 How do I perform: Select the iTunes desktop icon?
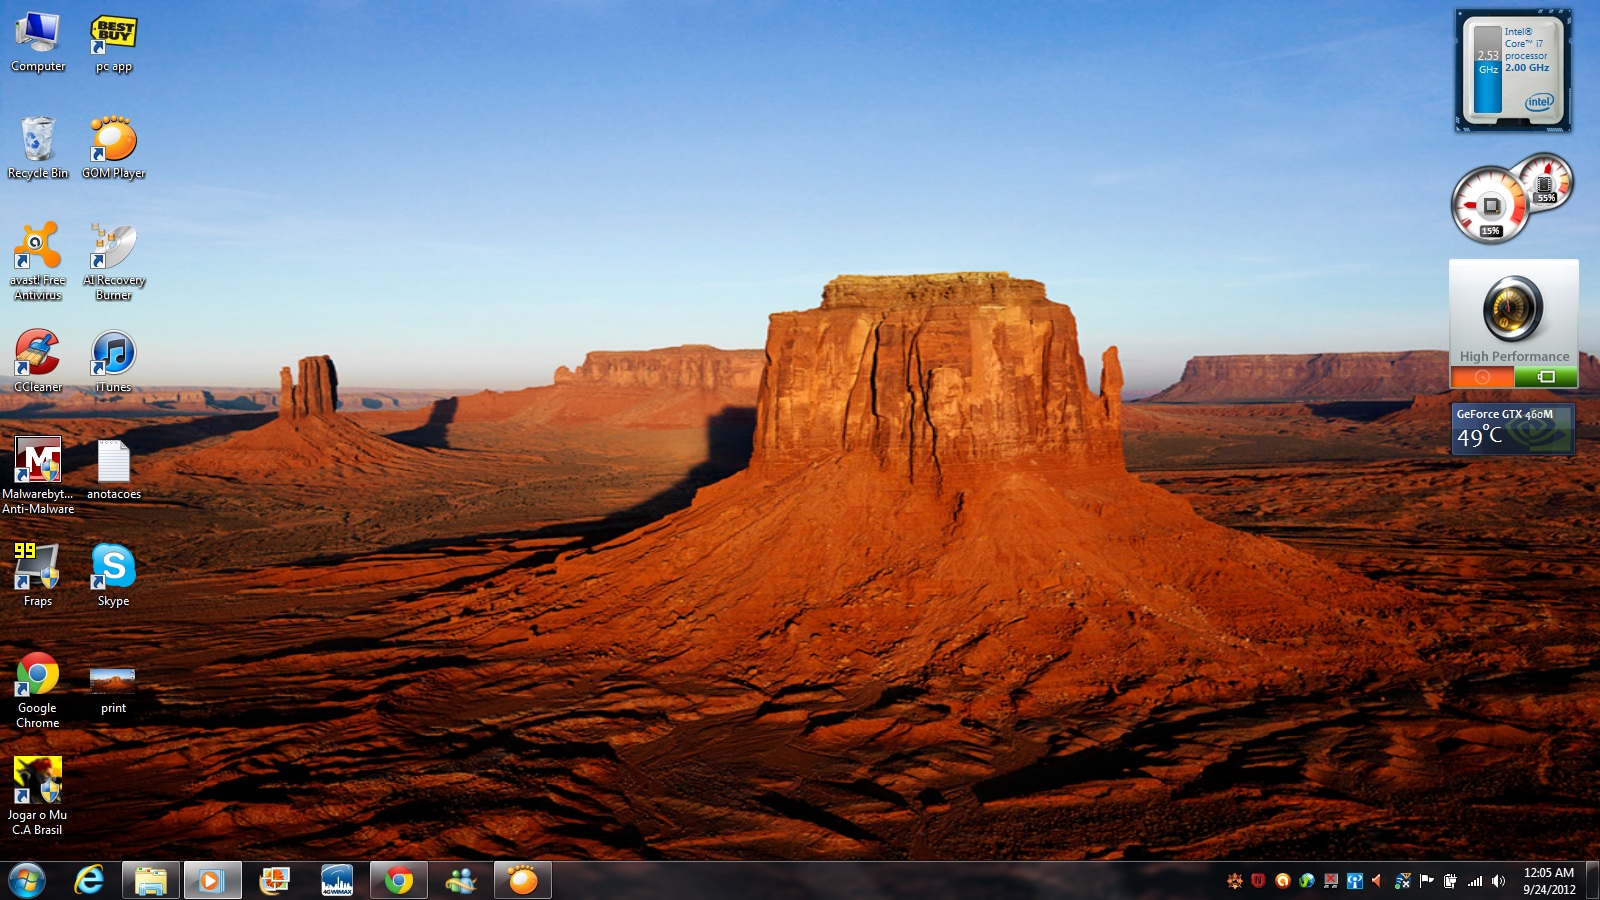click(x=113, y=355)
